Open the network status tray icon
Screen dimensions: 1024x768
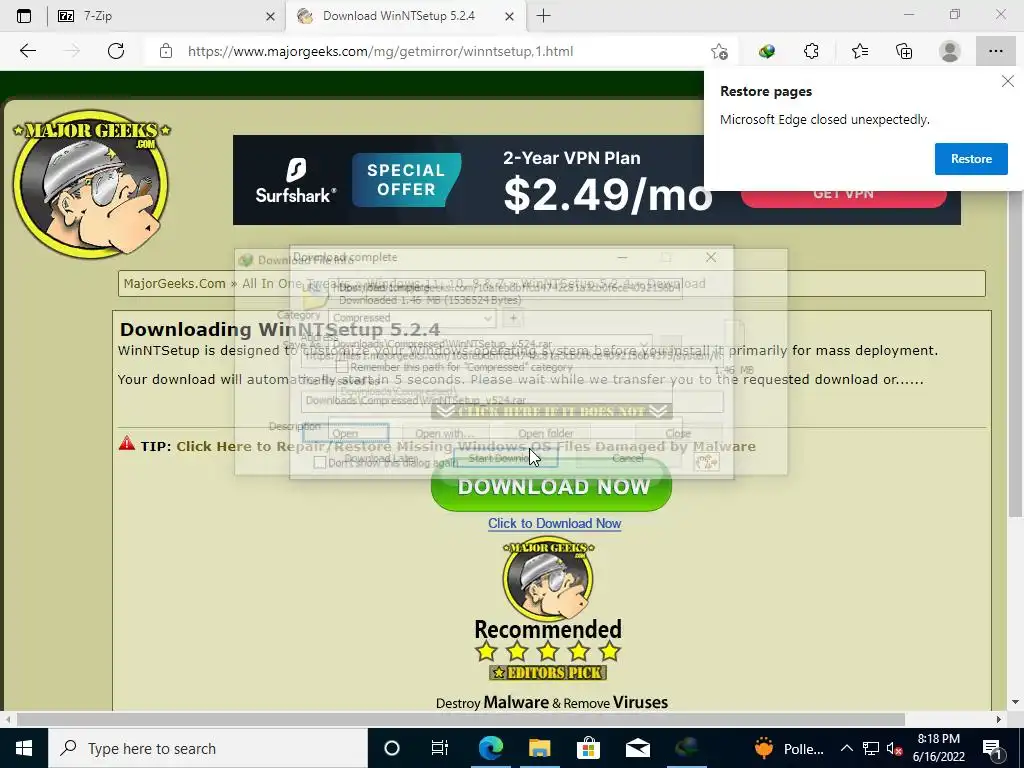click(871, 748)
